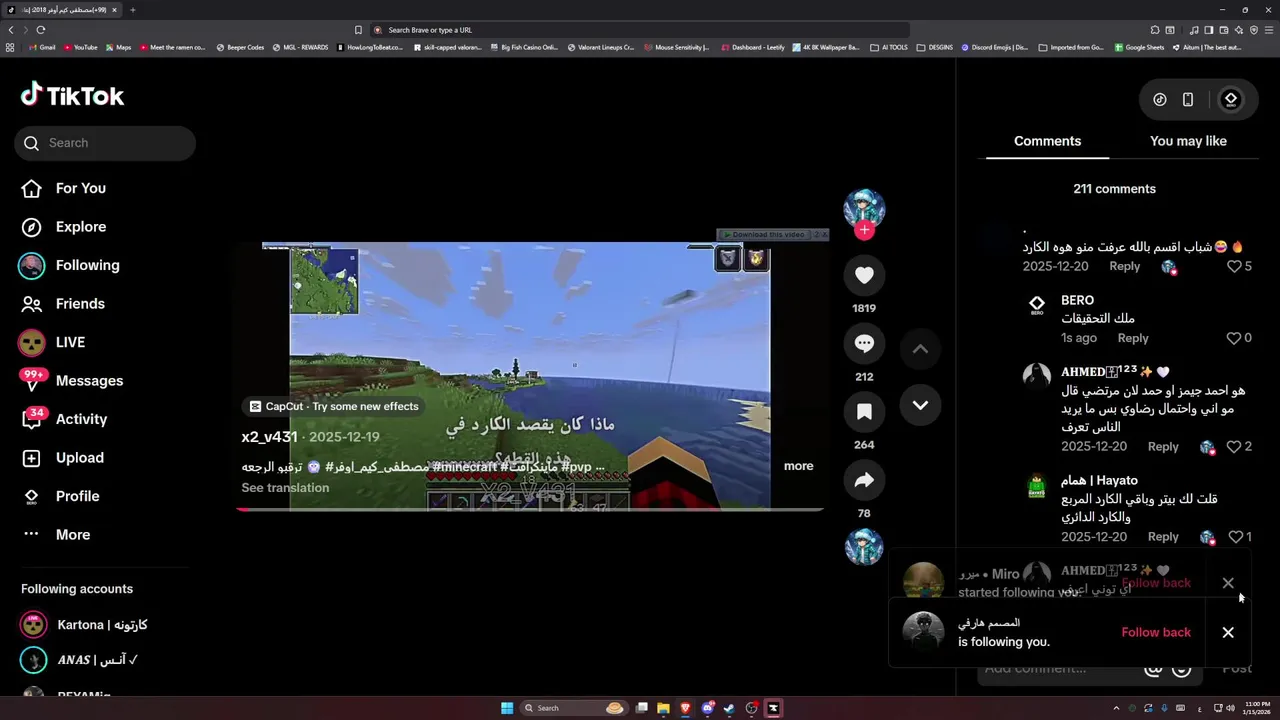Open the Friends page

[80, 304]
